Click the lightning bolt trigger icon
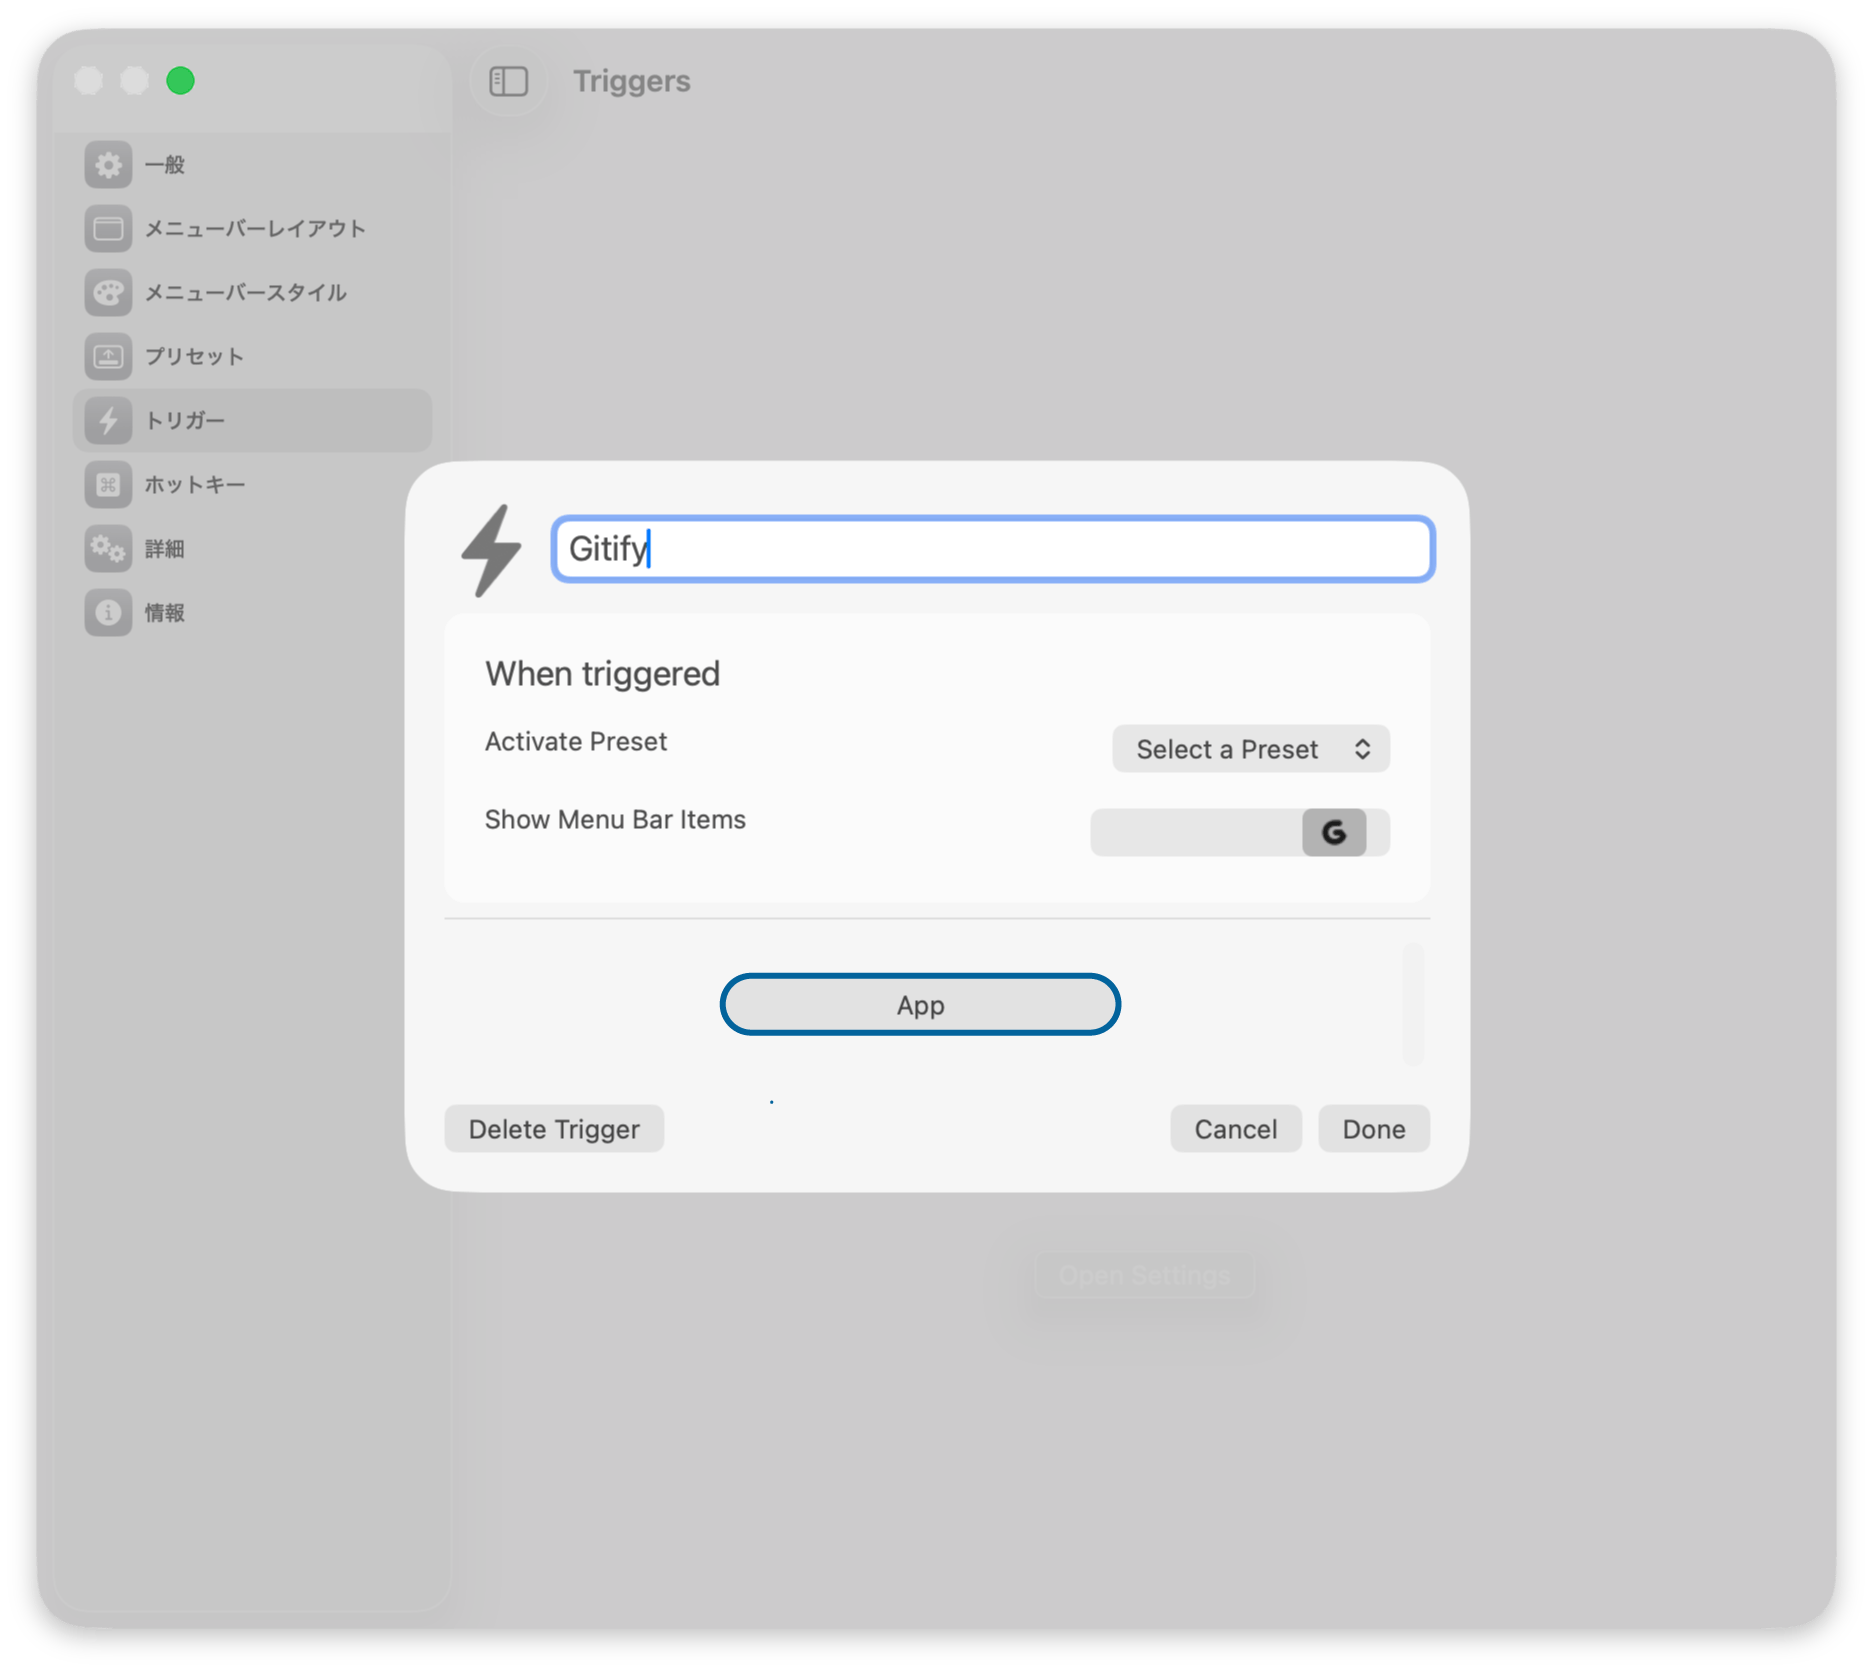Viewport: 1873px width, 1673px height. 491,550
